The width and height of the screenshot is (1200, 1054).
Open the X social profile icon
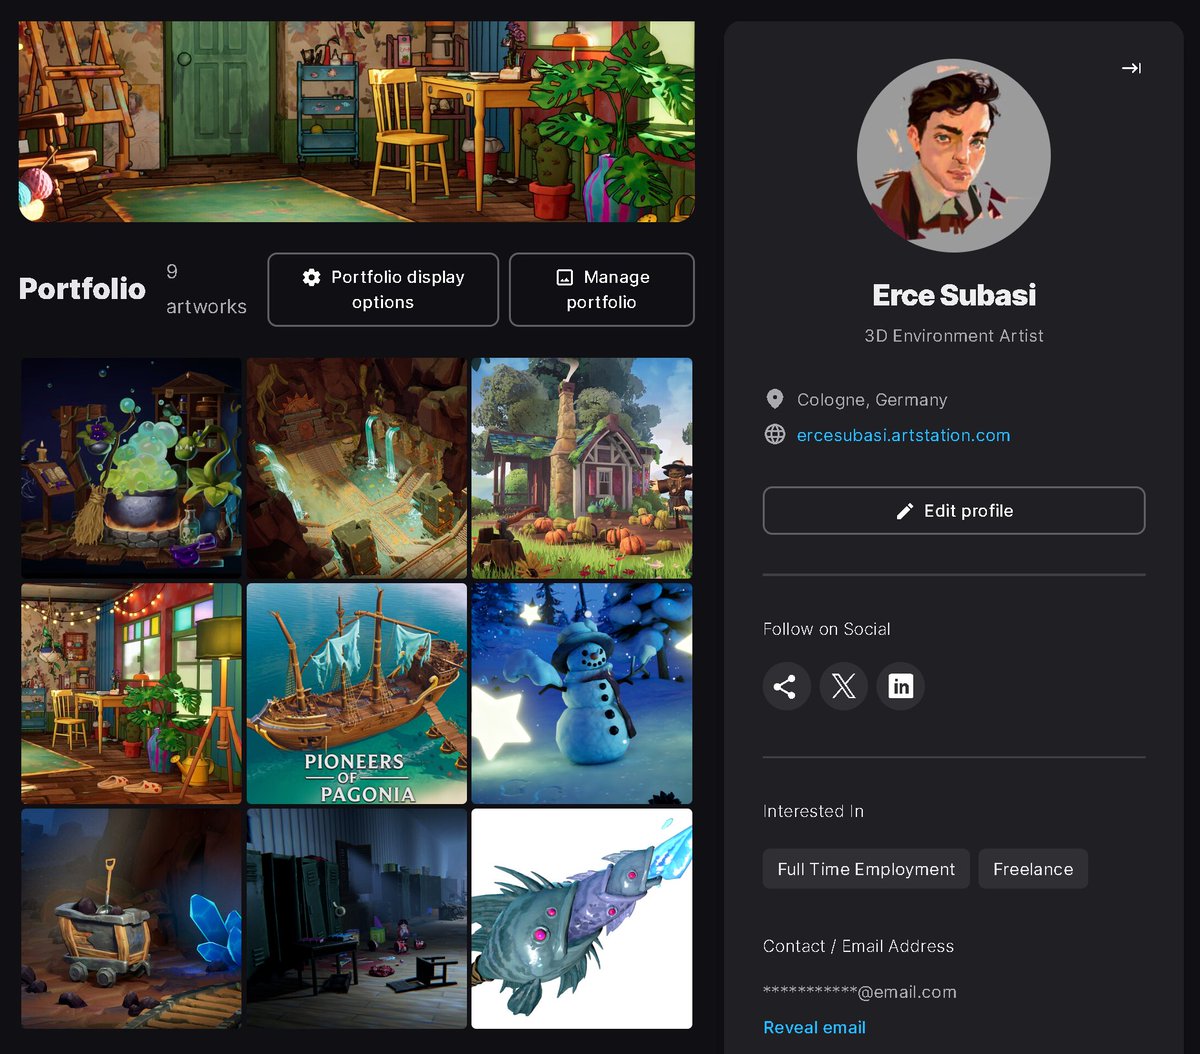click(x=843, y=687)
